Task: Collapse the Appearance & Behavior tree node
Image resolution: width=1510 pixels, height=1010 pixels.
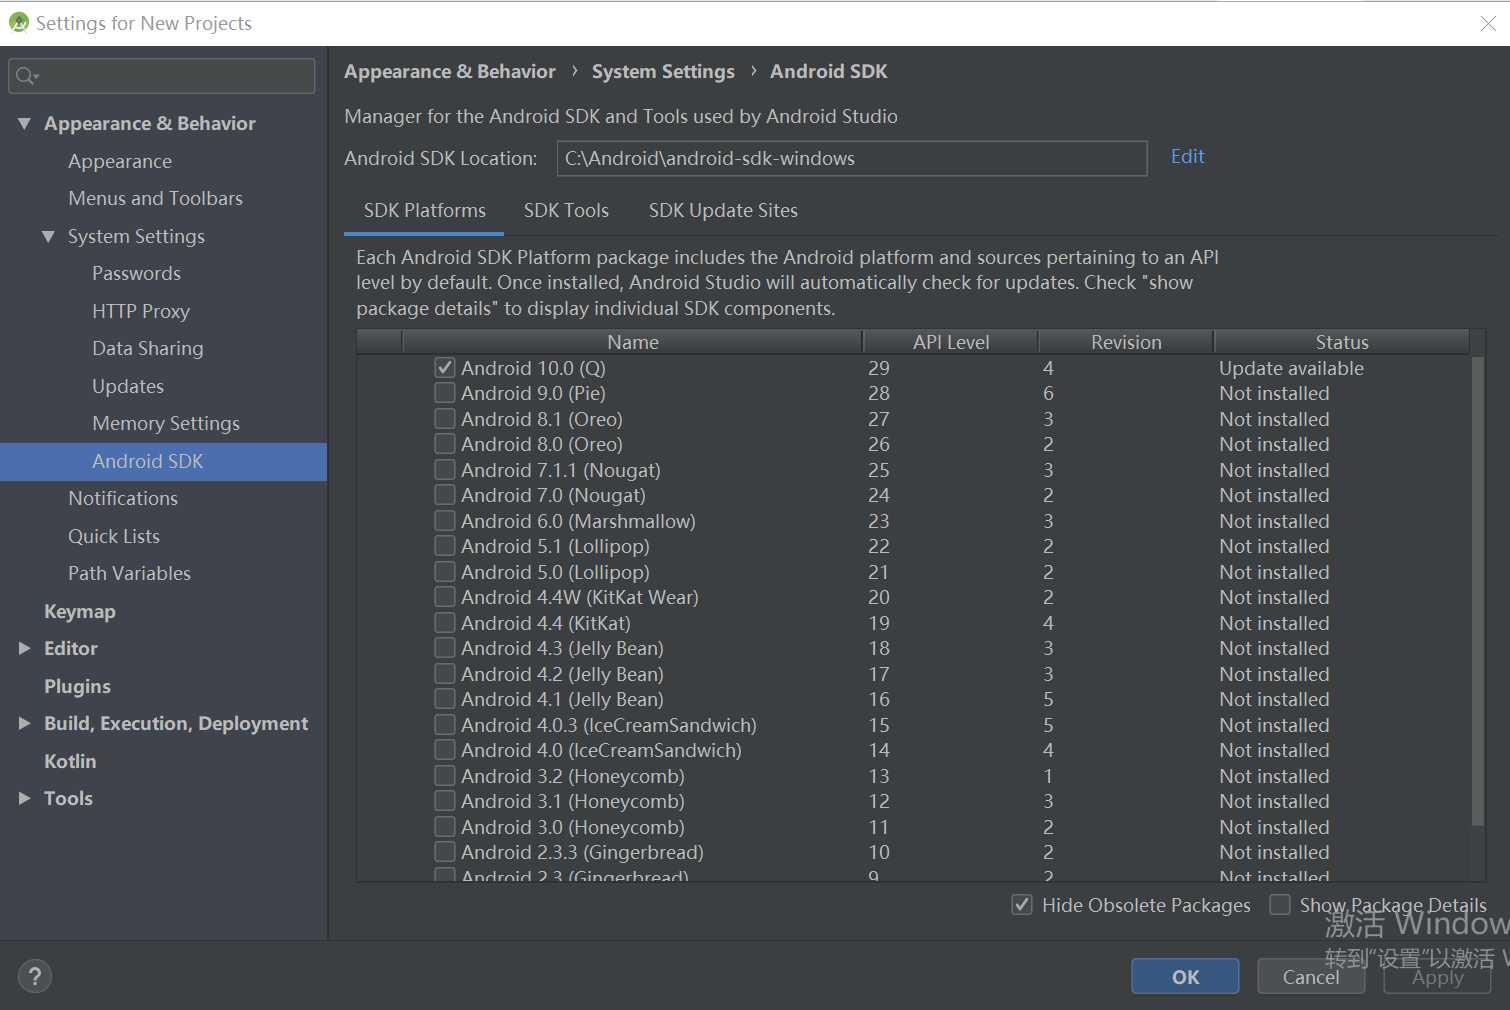Action: pos(24,123)
